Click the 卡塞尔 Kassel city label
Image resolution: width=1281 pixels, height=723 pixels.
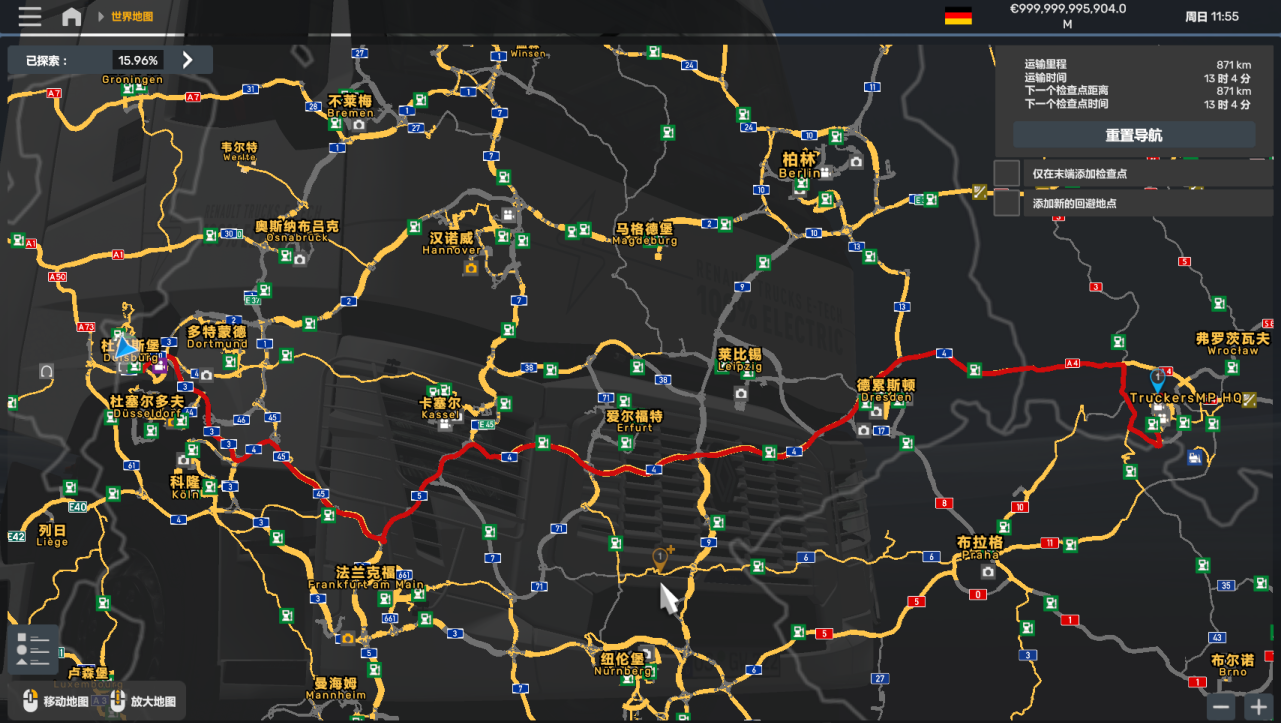pyautogui.click(x=439, y=408)
